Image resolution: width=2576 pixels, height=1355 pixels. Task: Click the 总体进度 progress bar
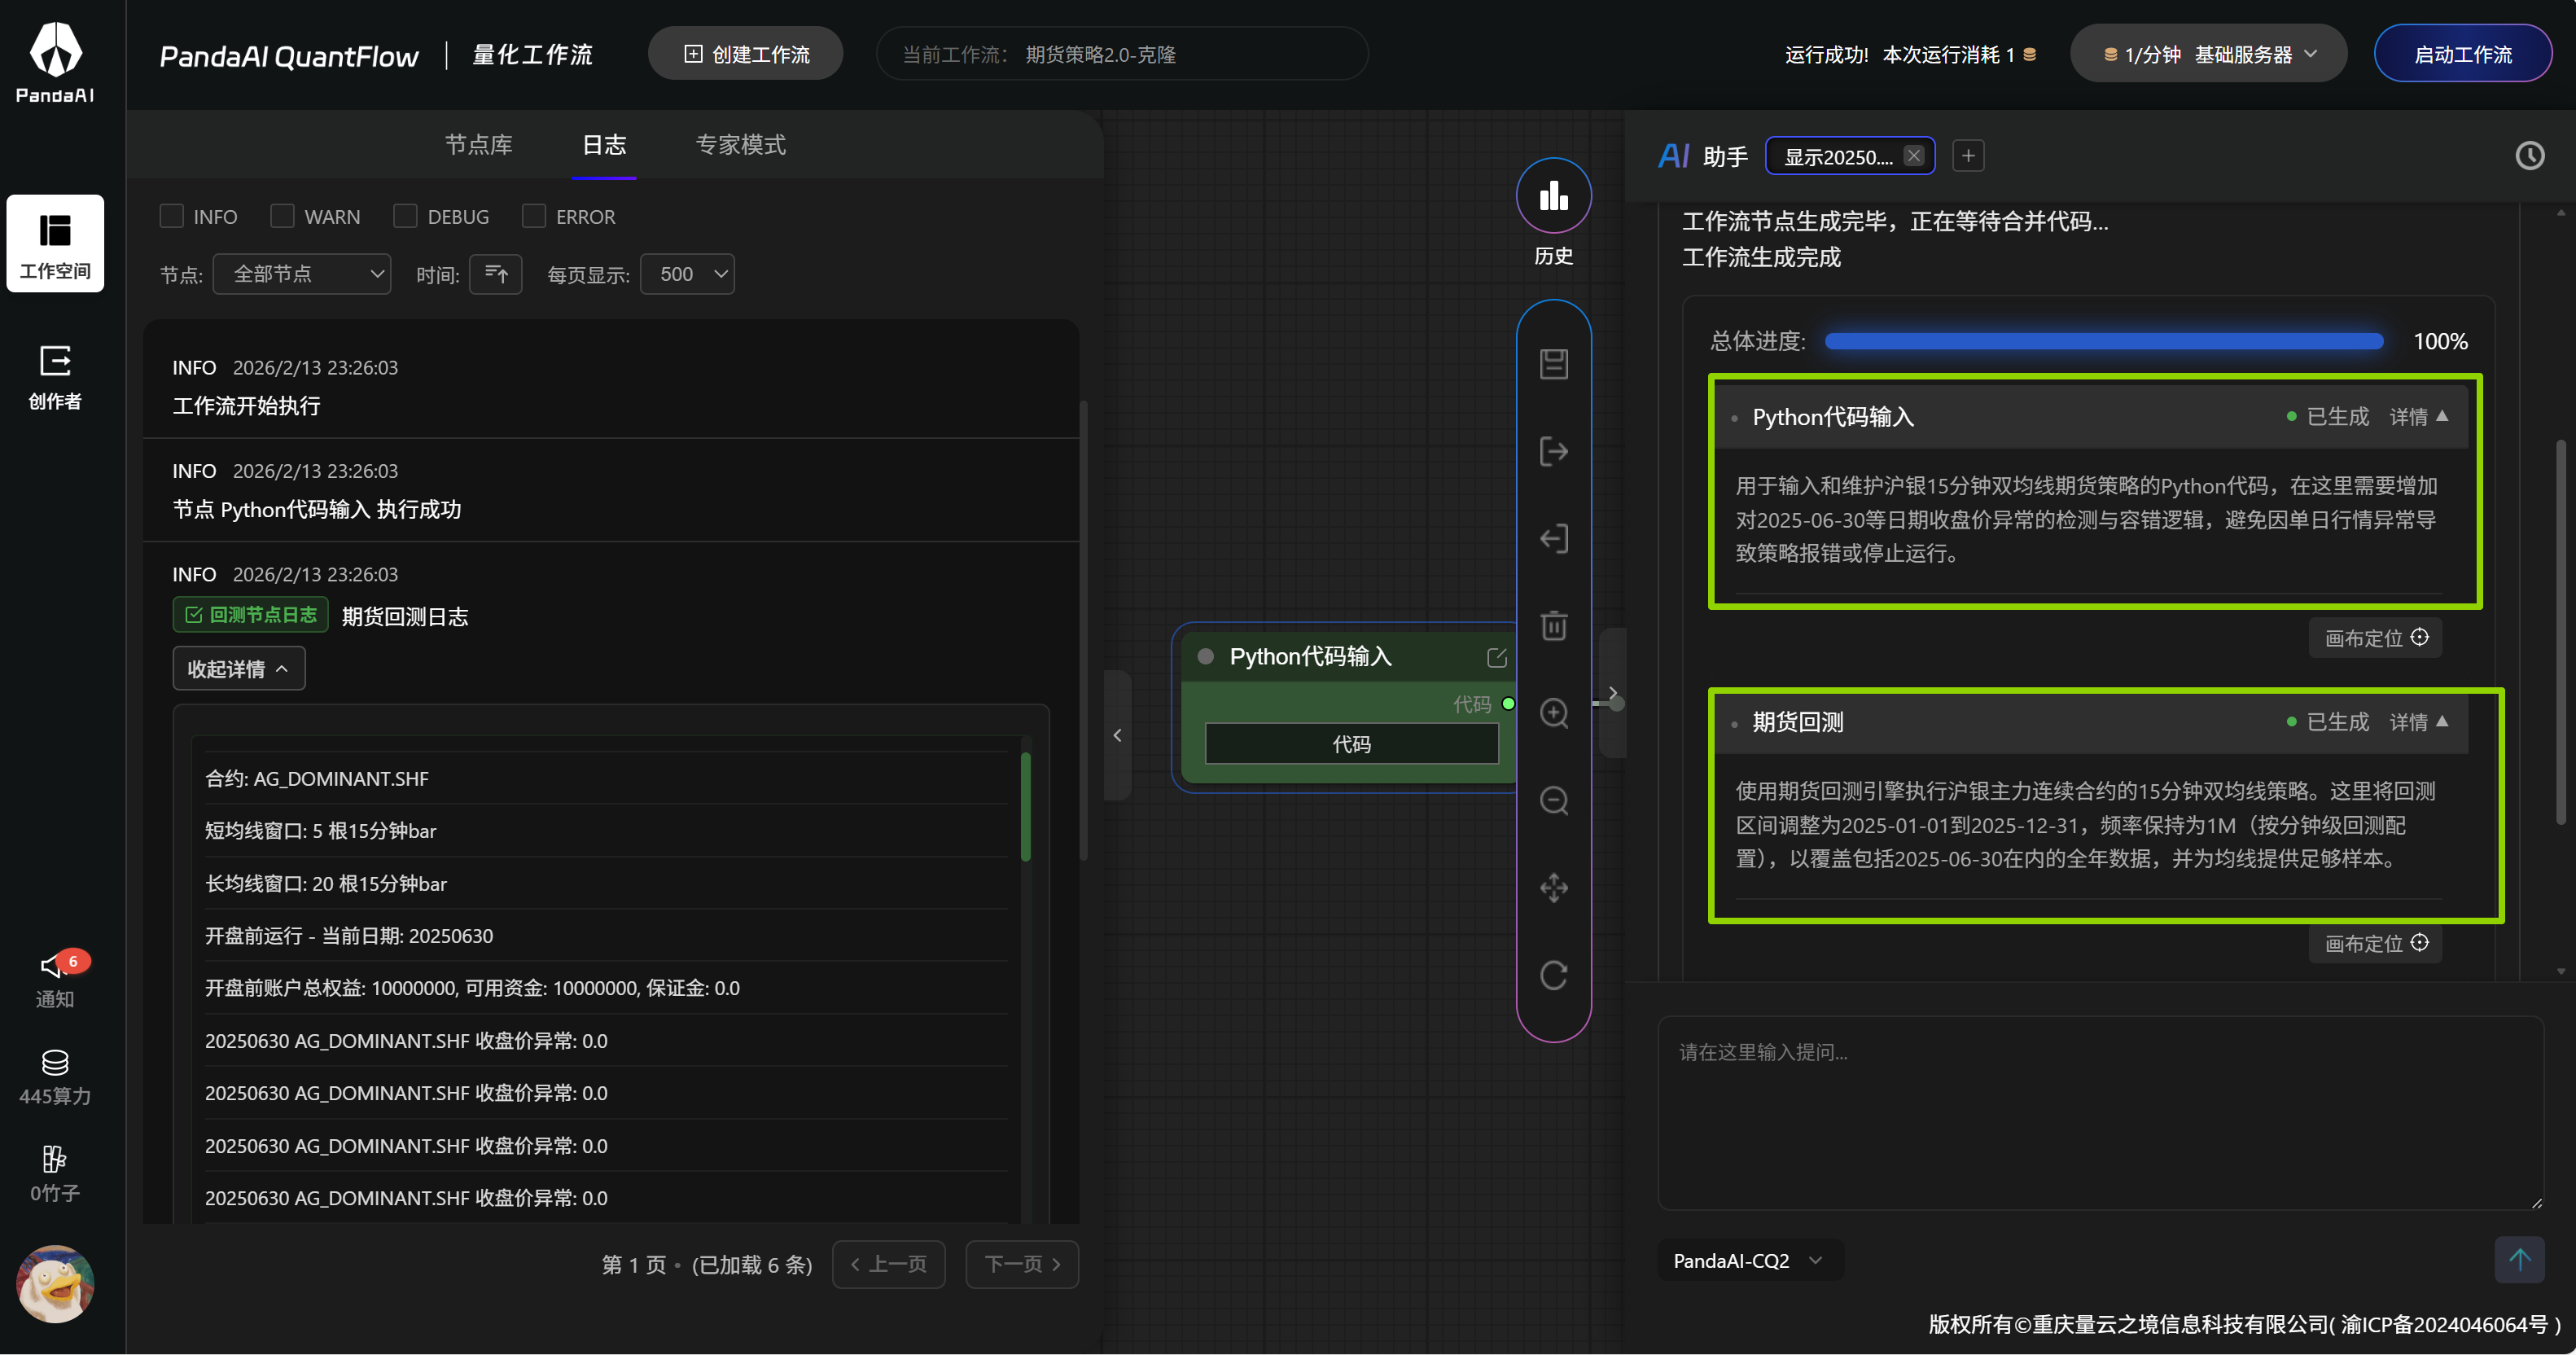coord(2103,341)
